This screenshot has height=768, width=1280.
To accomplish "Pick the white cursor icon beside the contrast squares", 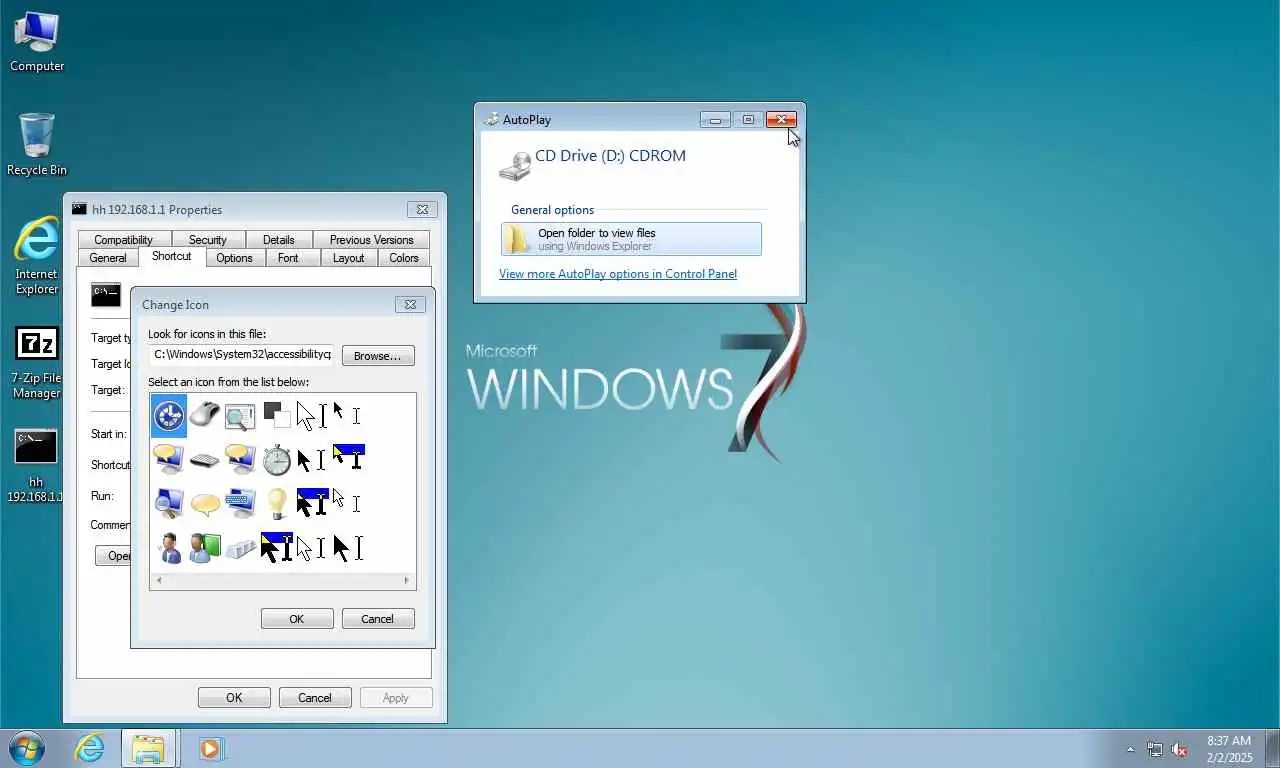I will pos(311,415).
